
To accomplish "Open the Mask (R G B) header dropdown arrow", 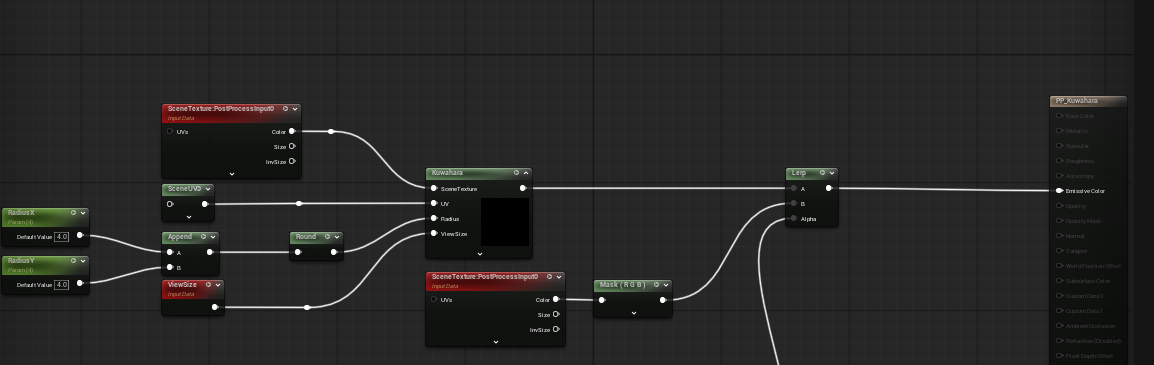I will pos(665,285).
